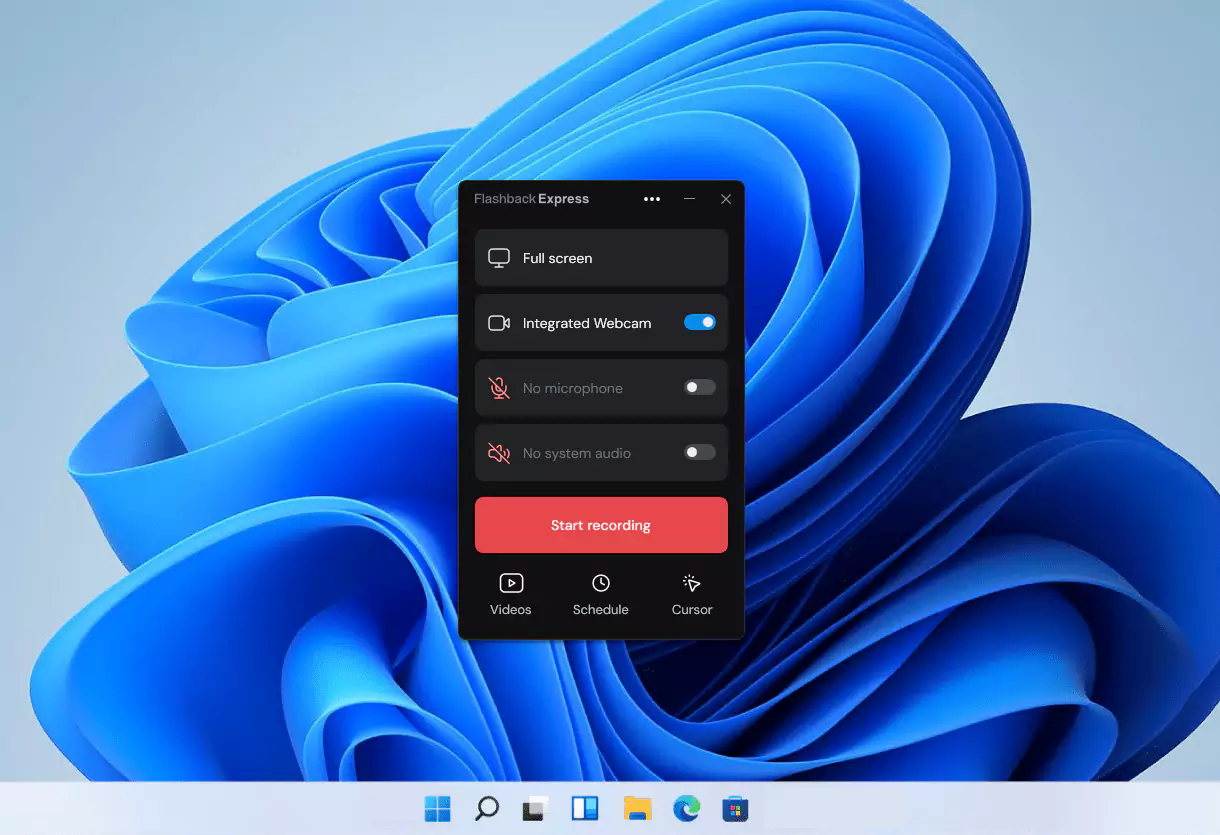
Task: Close the Flashback Express window
Action: 726,199
